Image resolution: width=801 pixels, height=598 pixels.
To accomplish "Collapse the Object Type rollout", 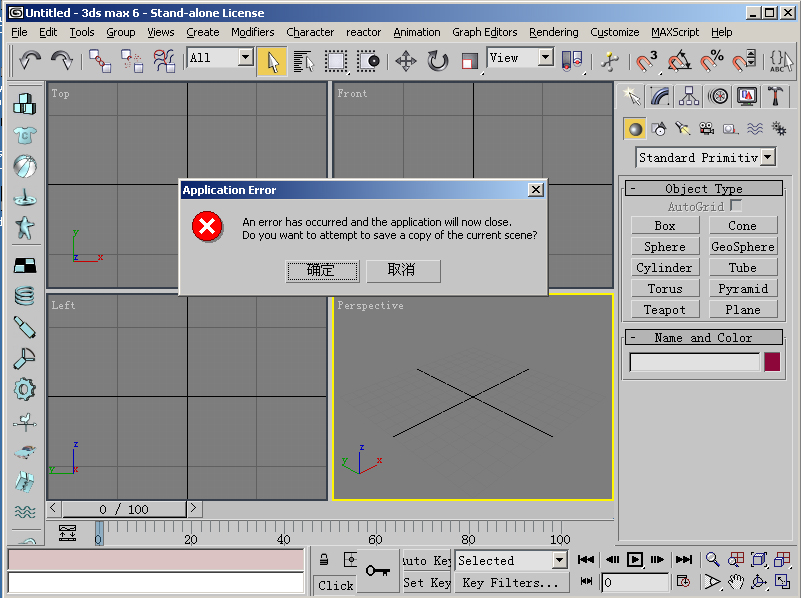I will coord(703,188).
